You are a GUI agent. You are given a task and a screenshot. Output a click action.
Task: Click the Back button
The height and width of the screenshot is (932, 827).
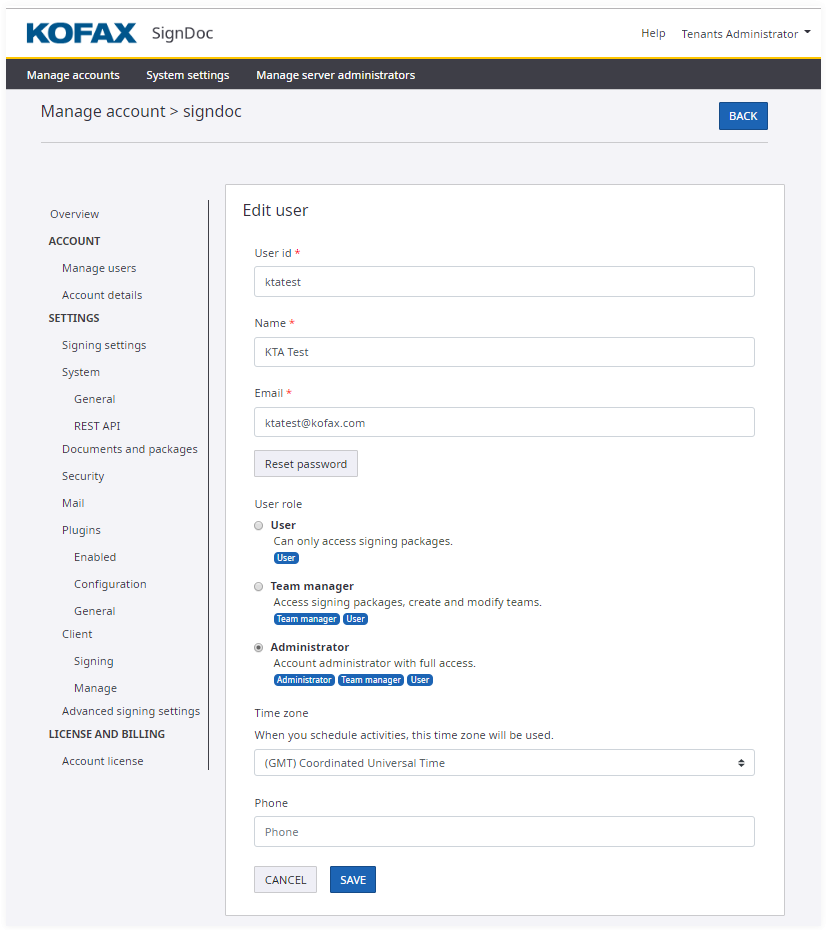tap(742, 116)
